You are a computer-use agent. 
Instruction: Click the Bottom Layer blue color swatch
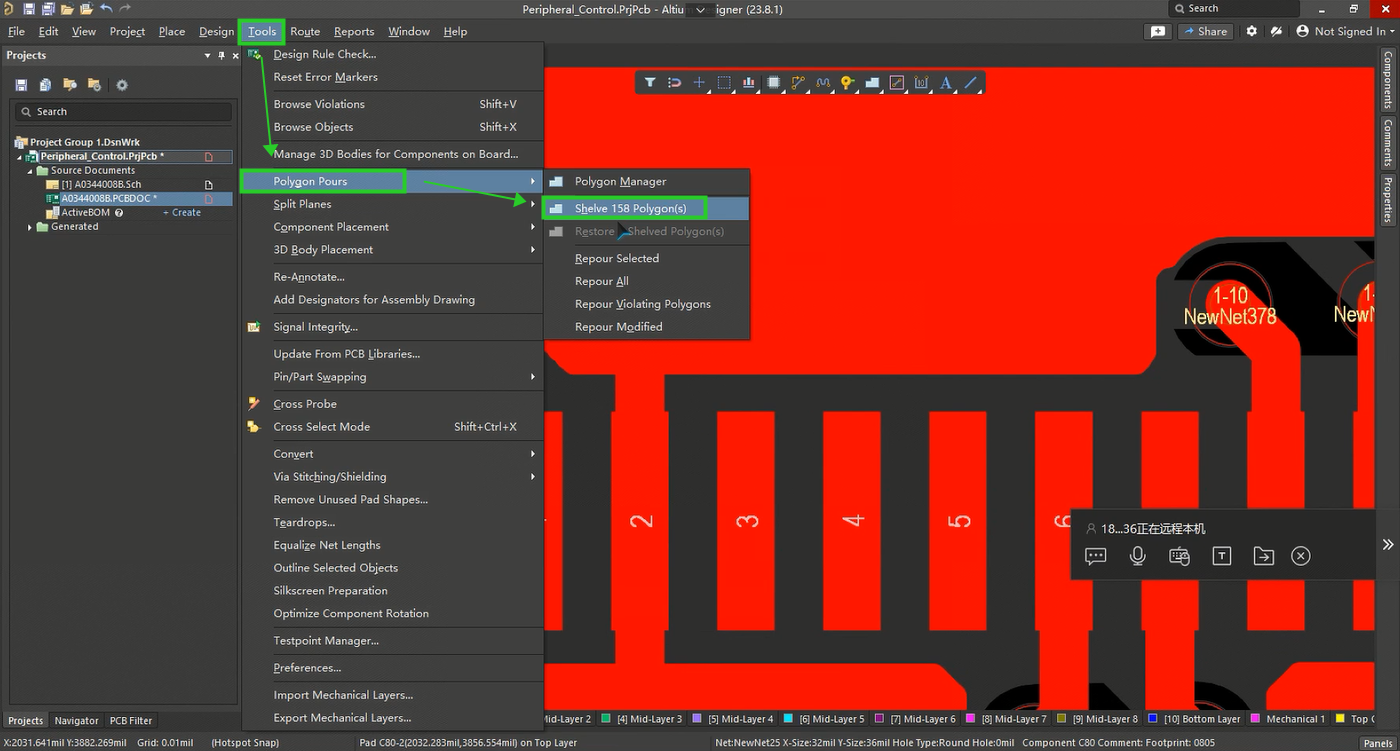tap(1153, 719)
